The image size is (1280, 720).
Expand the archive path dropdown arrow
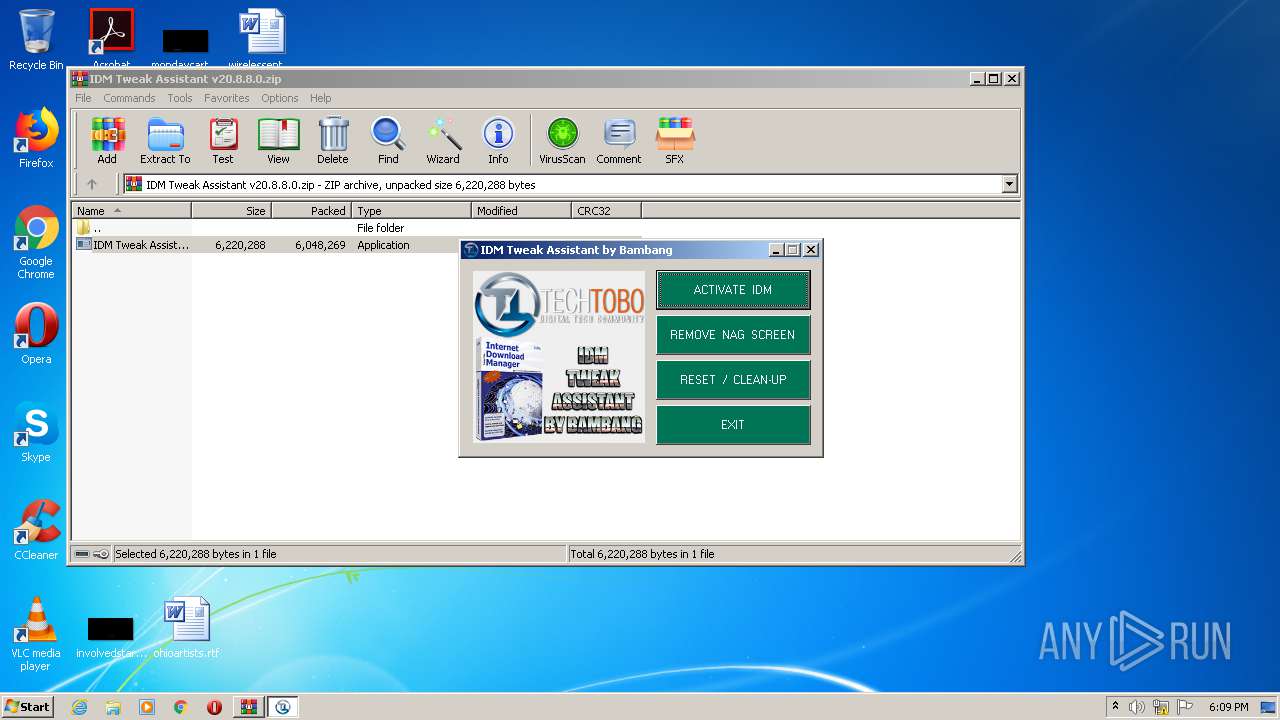(1009, 184)
